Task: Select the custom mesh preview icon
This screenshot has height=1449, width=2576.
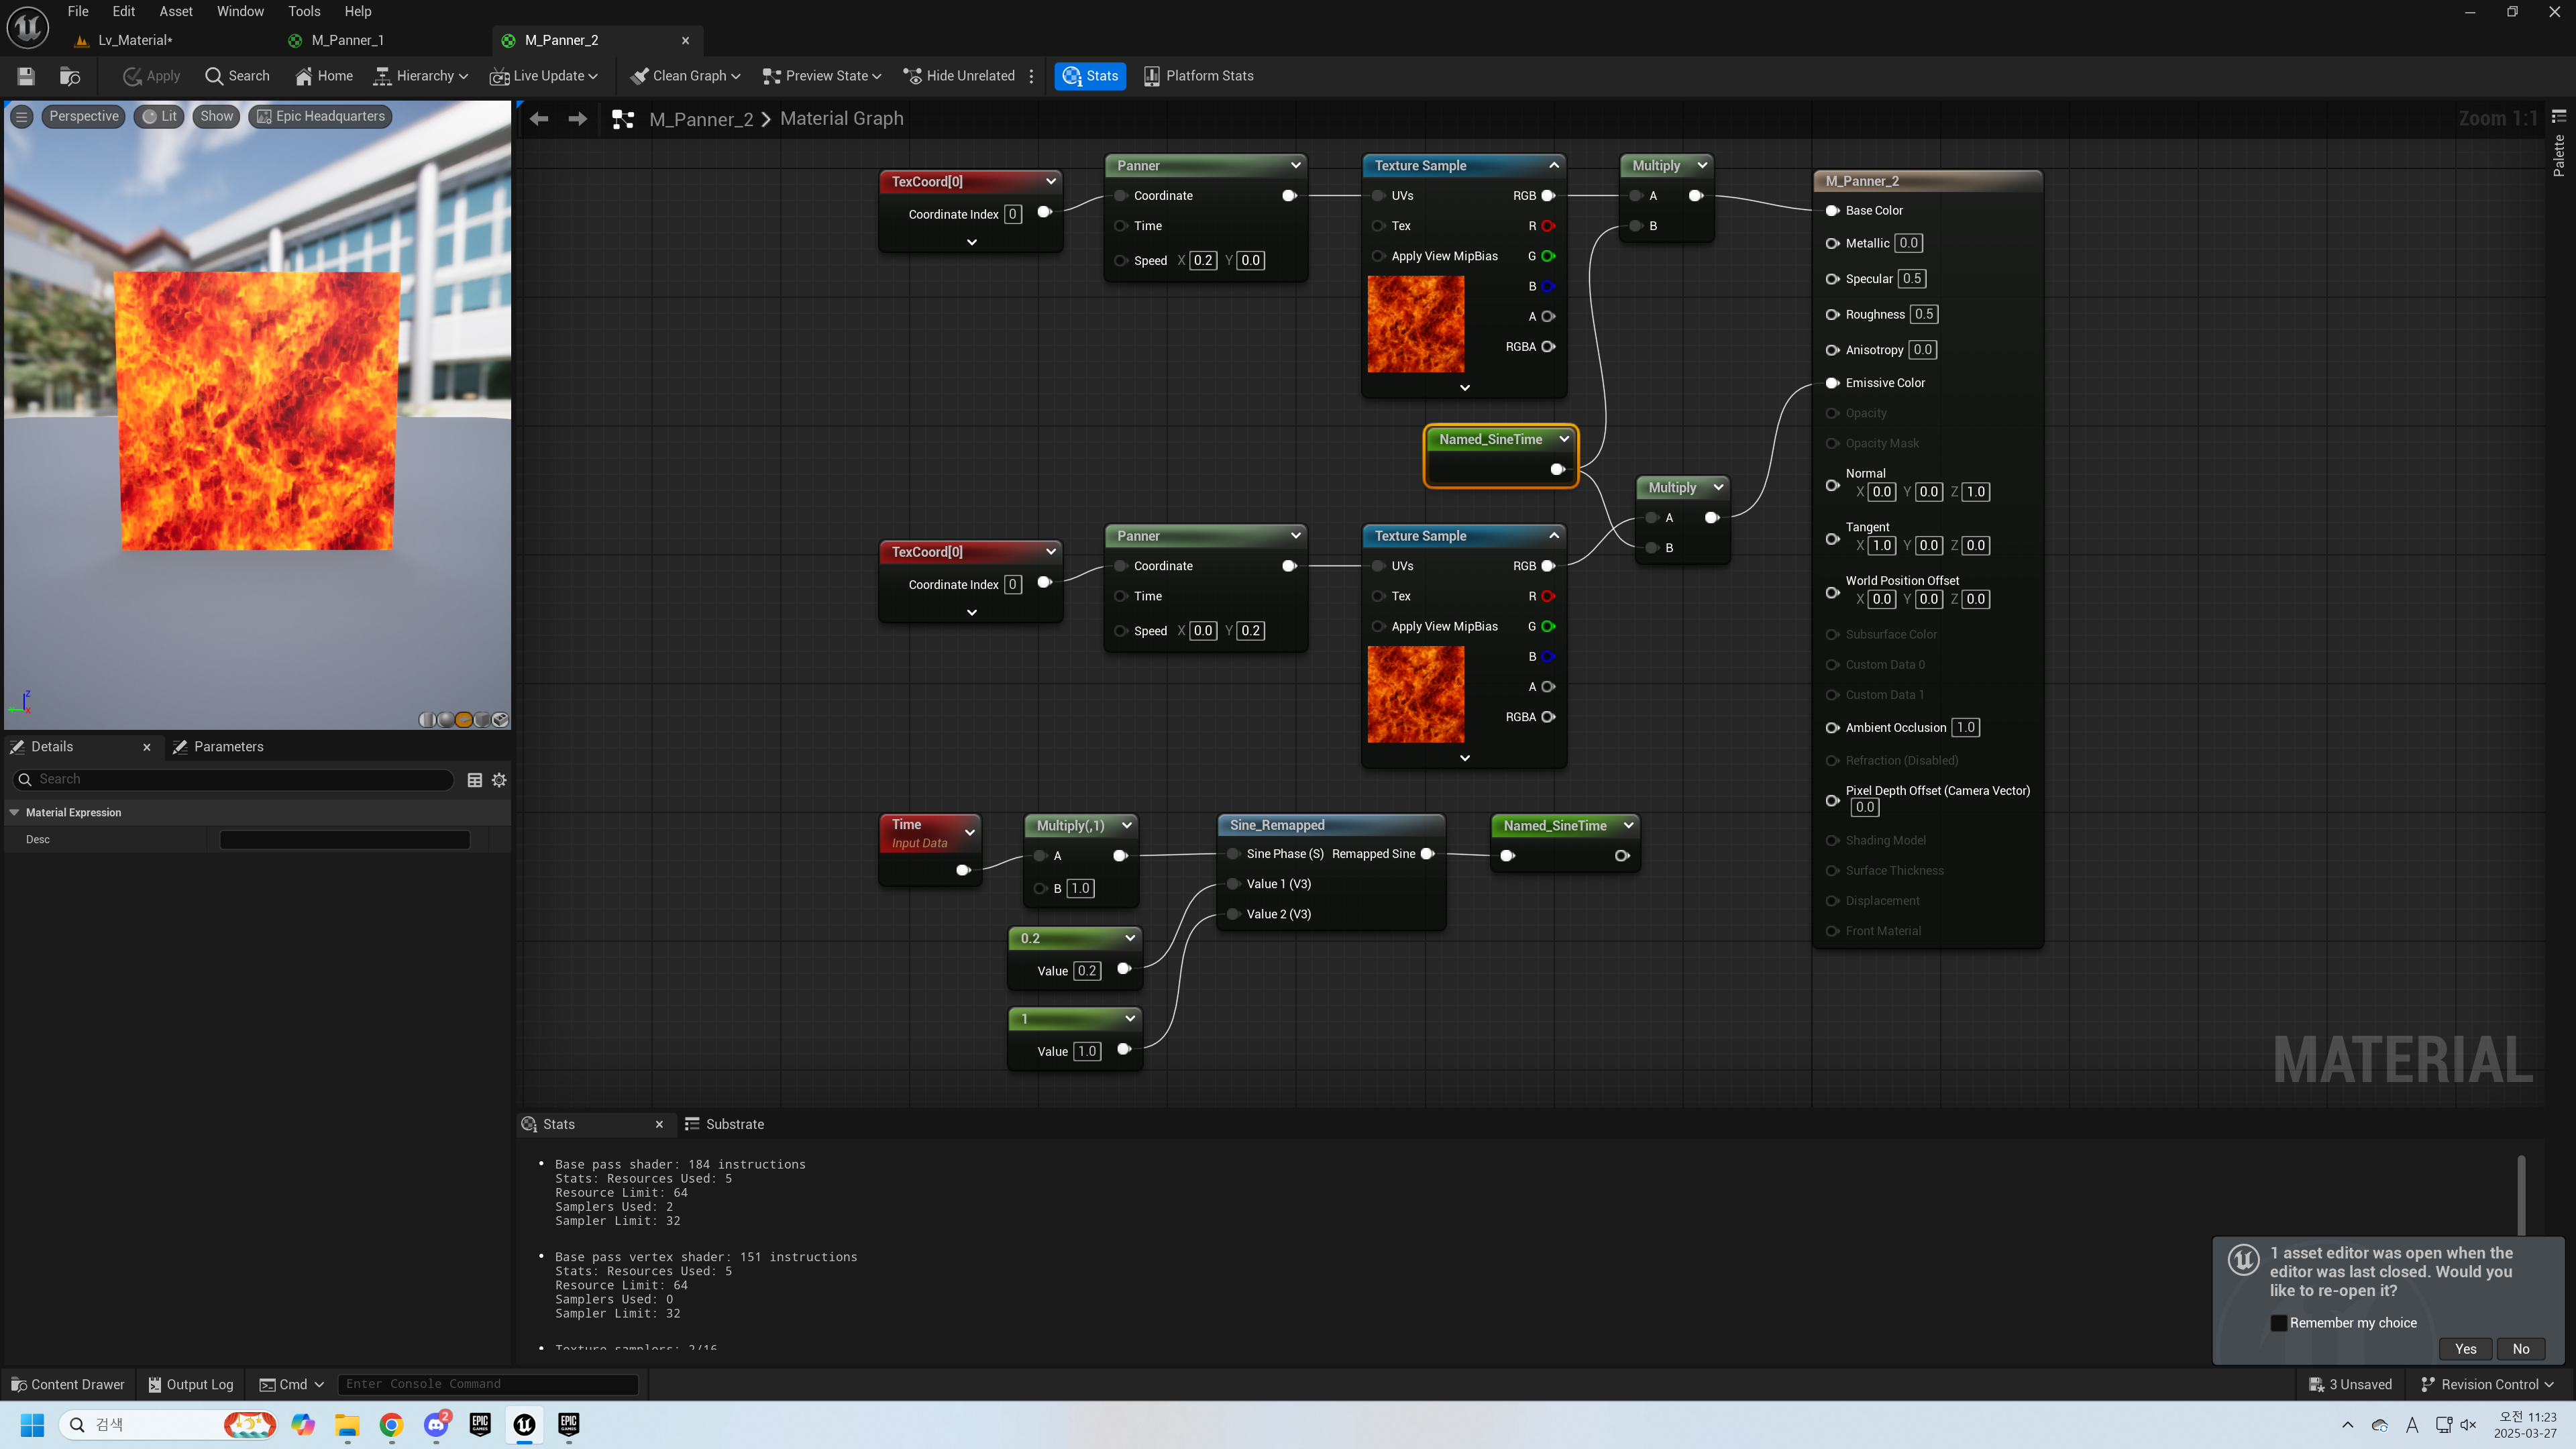Action: point(500,719)
